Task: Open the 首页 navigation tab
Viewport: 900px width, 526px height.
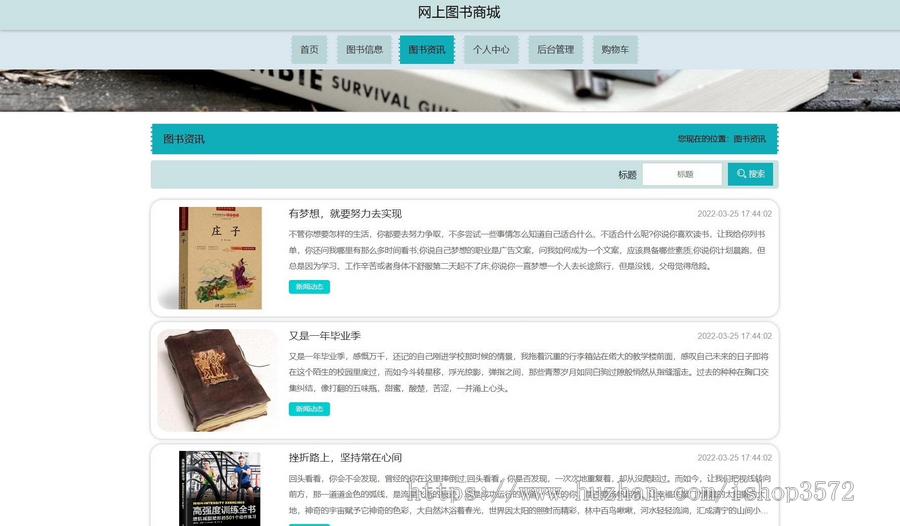Action: click(309, 49)
